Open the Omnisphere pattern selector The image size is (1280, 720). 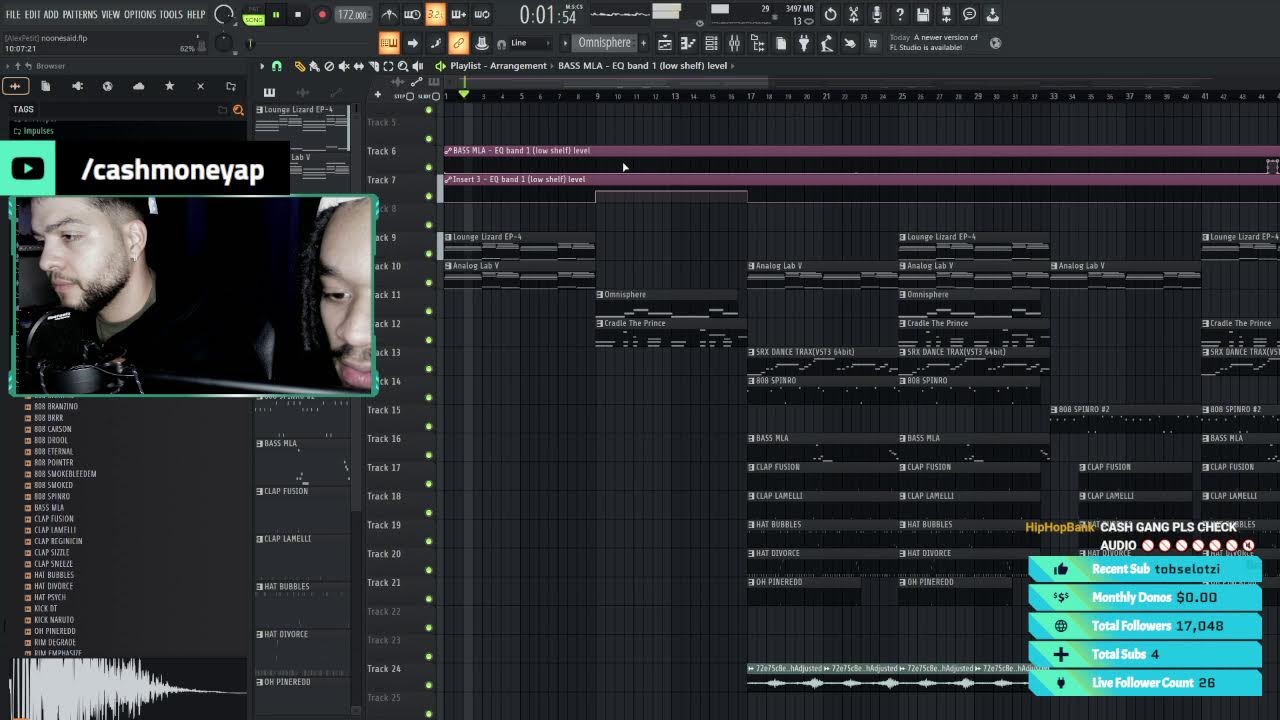[x=604, y=43]
